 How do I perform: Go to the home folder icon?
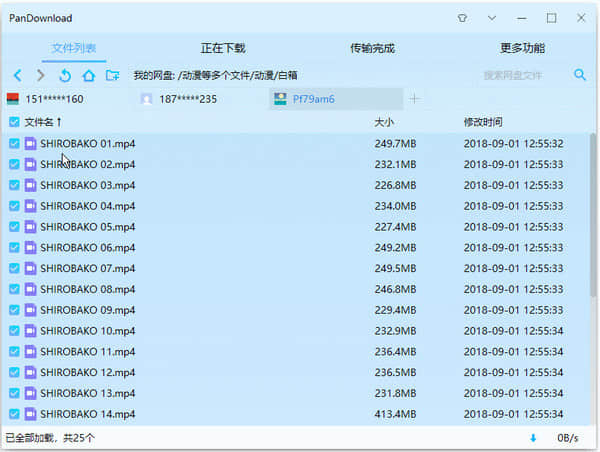pos(89,75)
